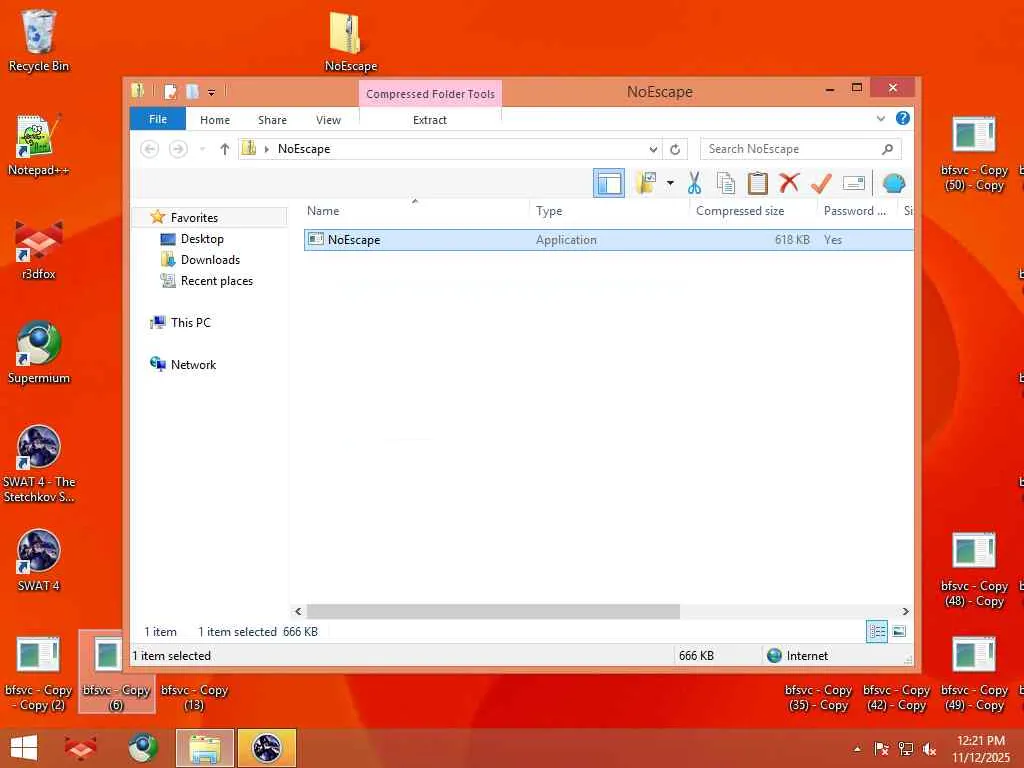This screenshot has height=768, width=1024.
Task: Open the folder options toolbar icon
Action: 646,183
